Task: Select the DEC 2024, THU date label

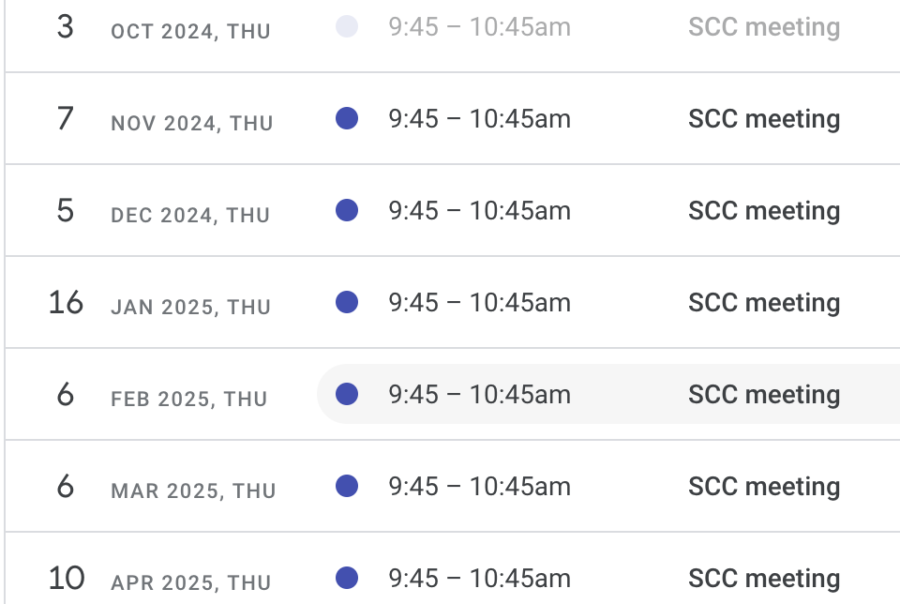Action: tap(190, 215)
